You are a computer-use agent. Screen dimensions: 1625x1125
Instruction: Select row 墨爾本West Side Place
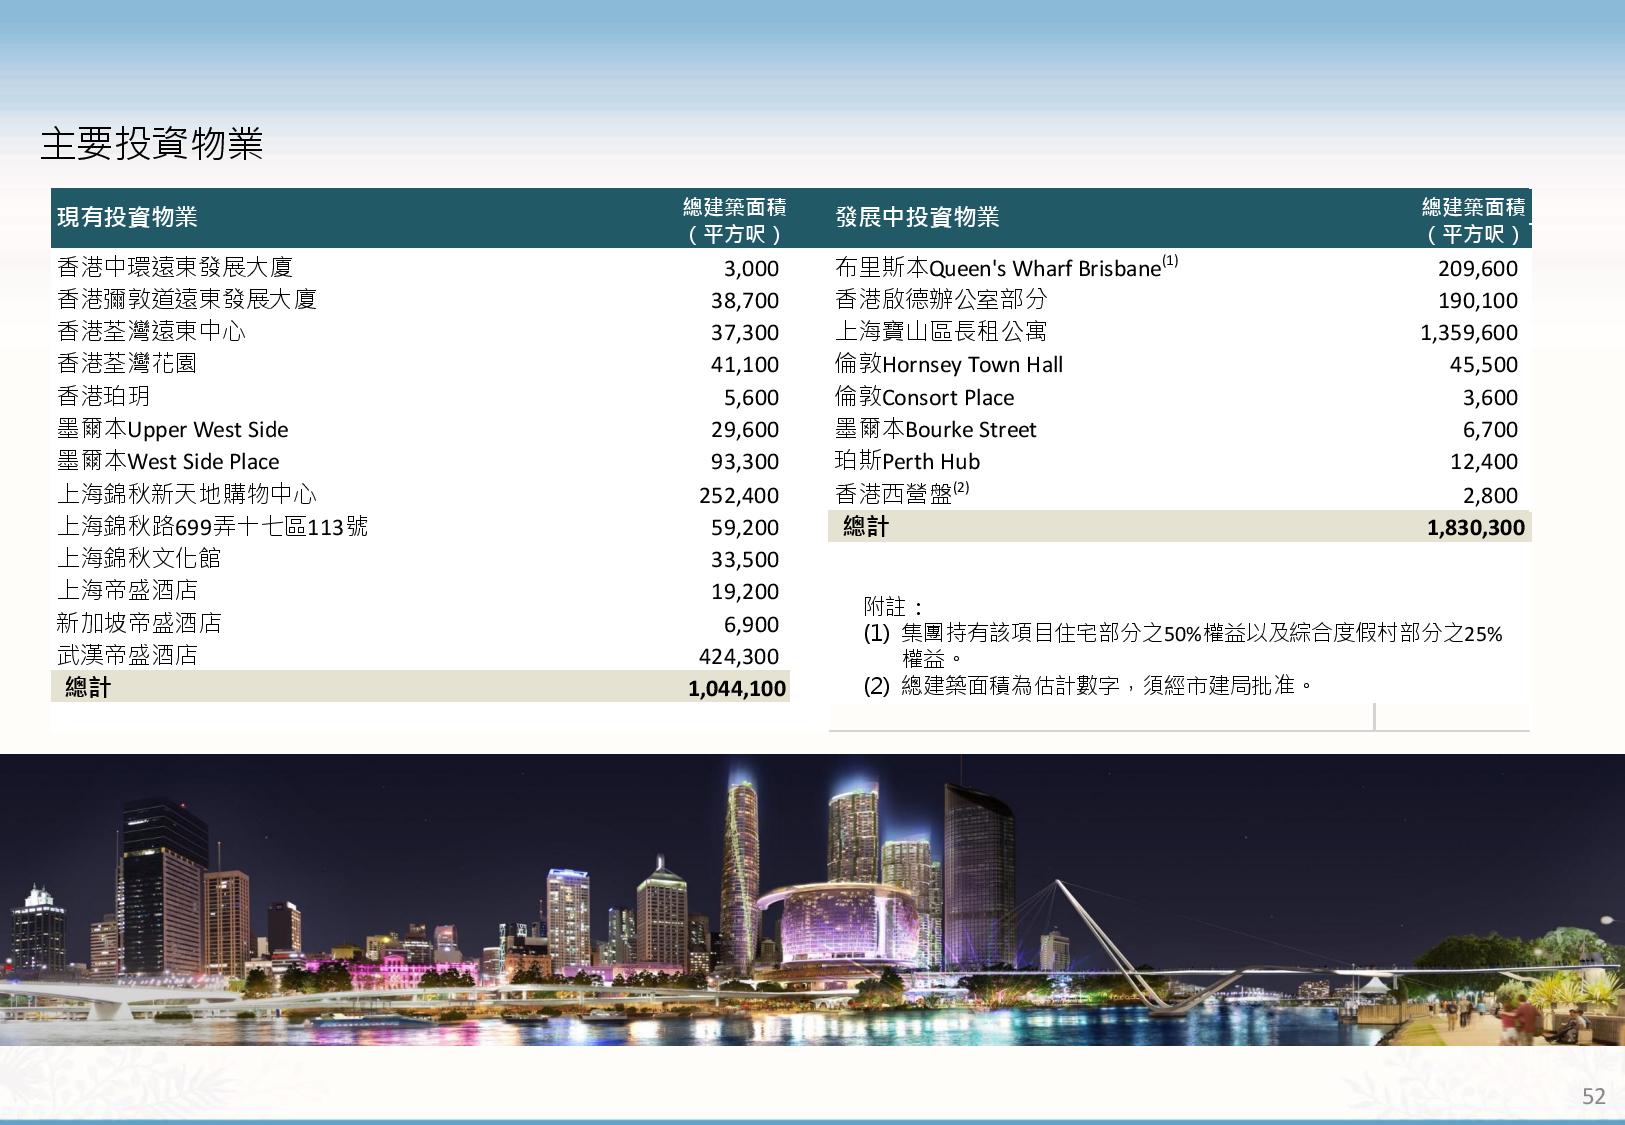420,461
